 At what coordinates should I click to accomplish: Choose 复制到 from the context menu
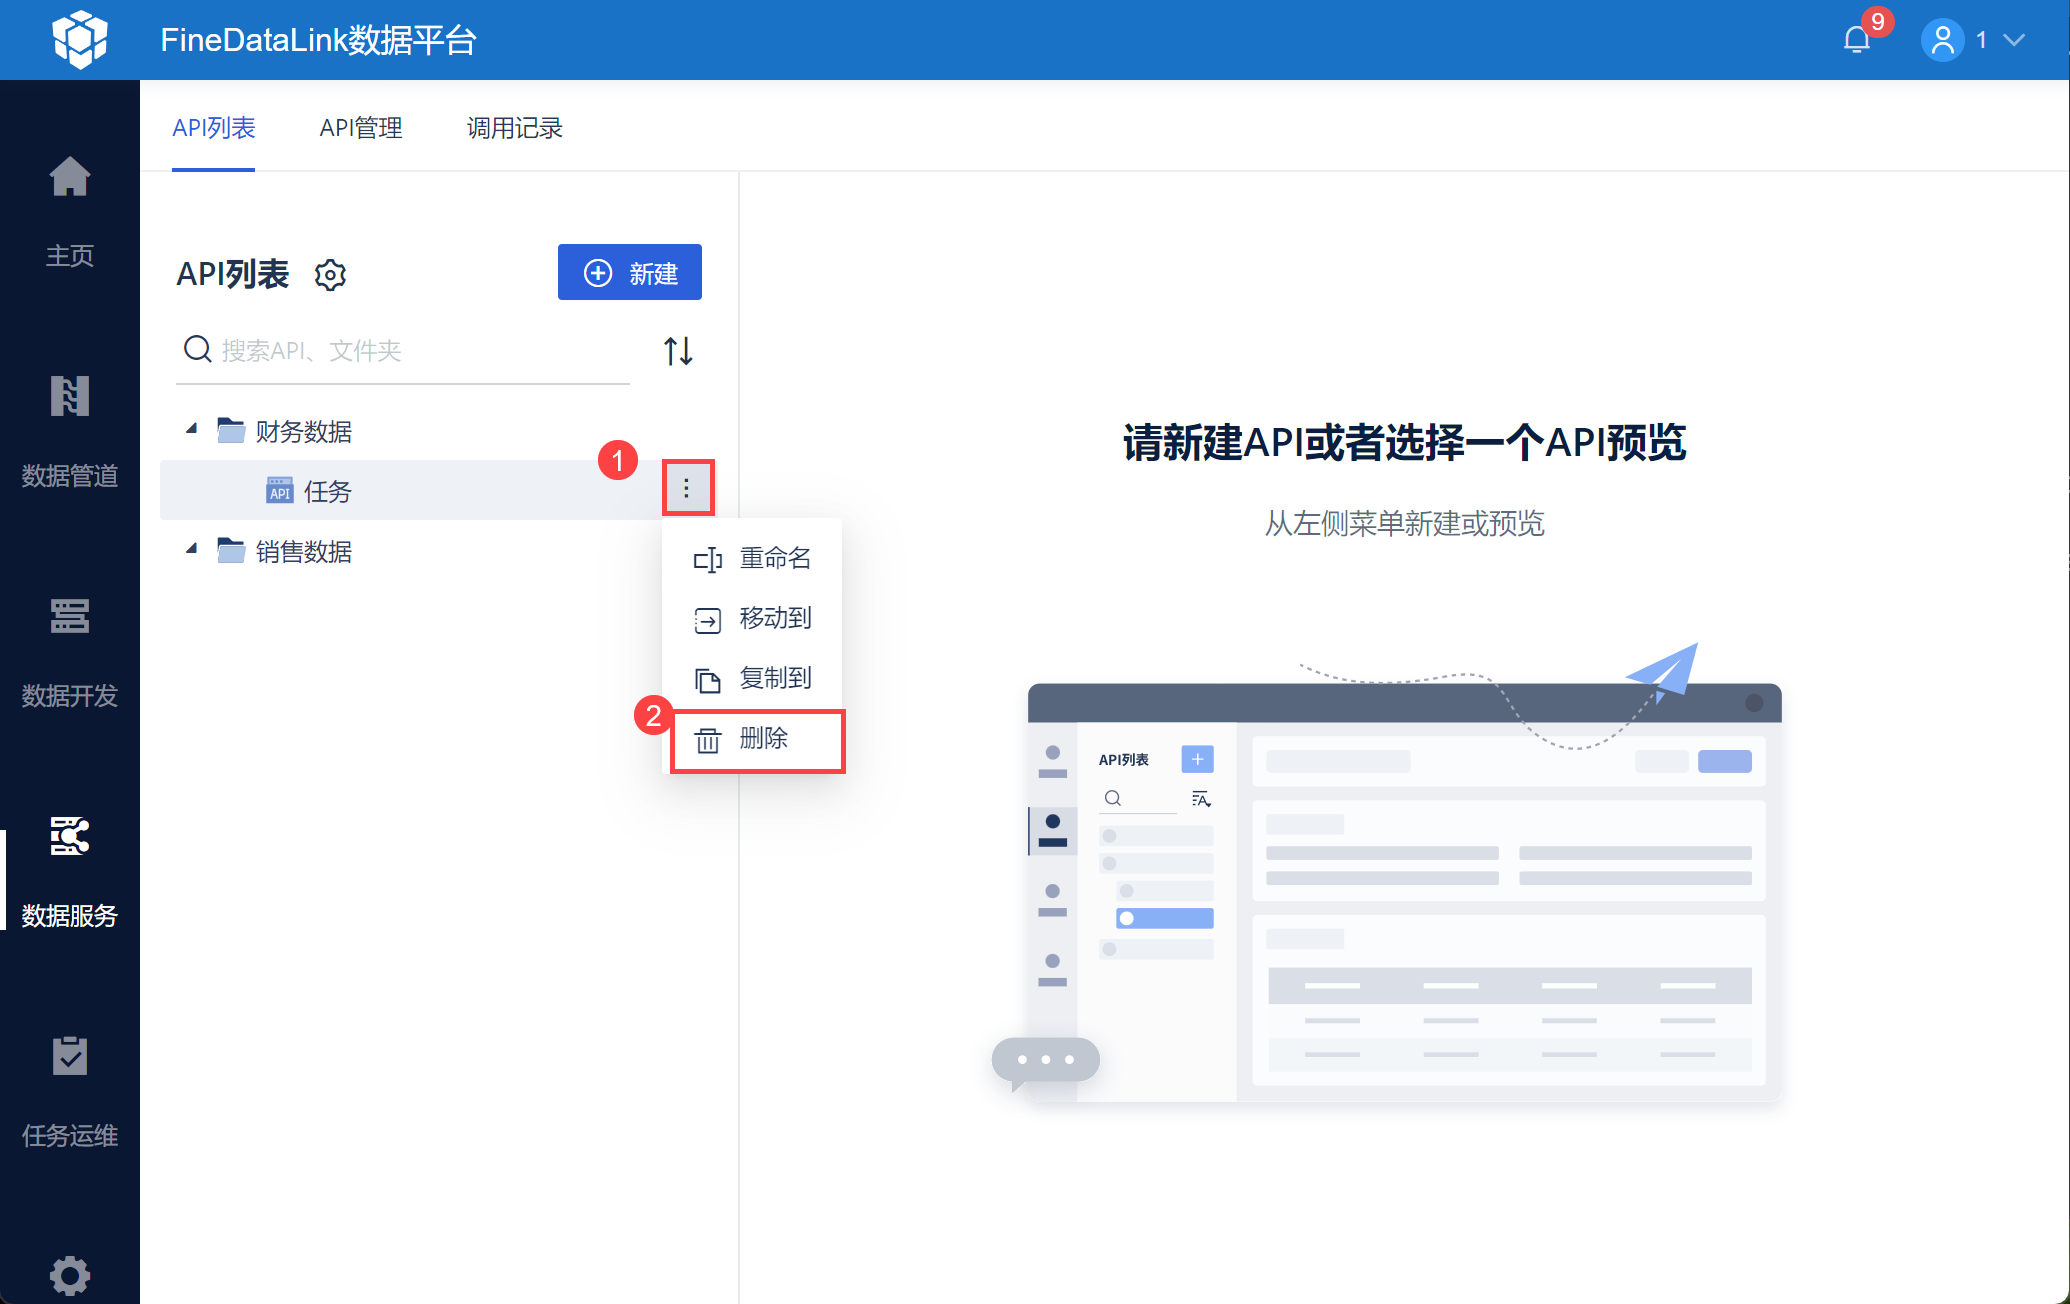point(753,678)
